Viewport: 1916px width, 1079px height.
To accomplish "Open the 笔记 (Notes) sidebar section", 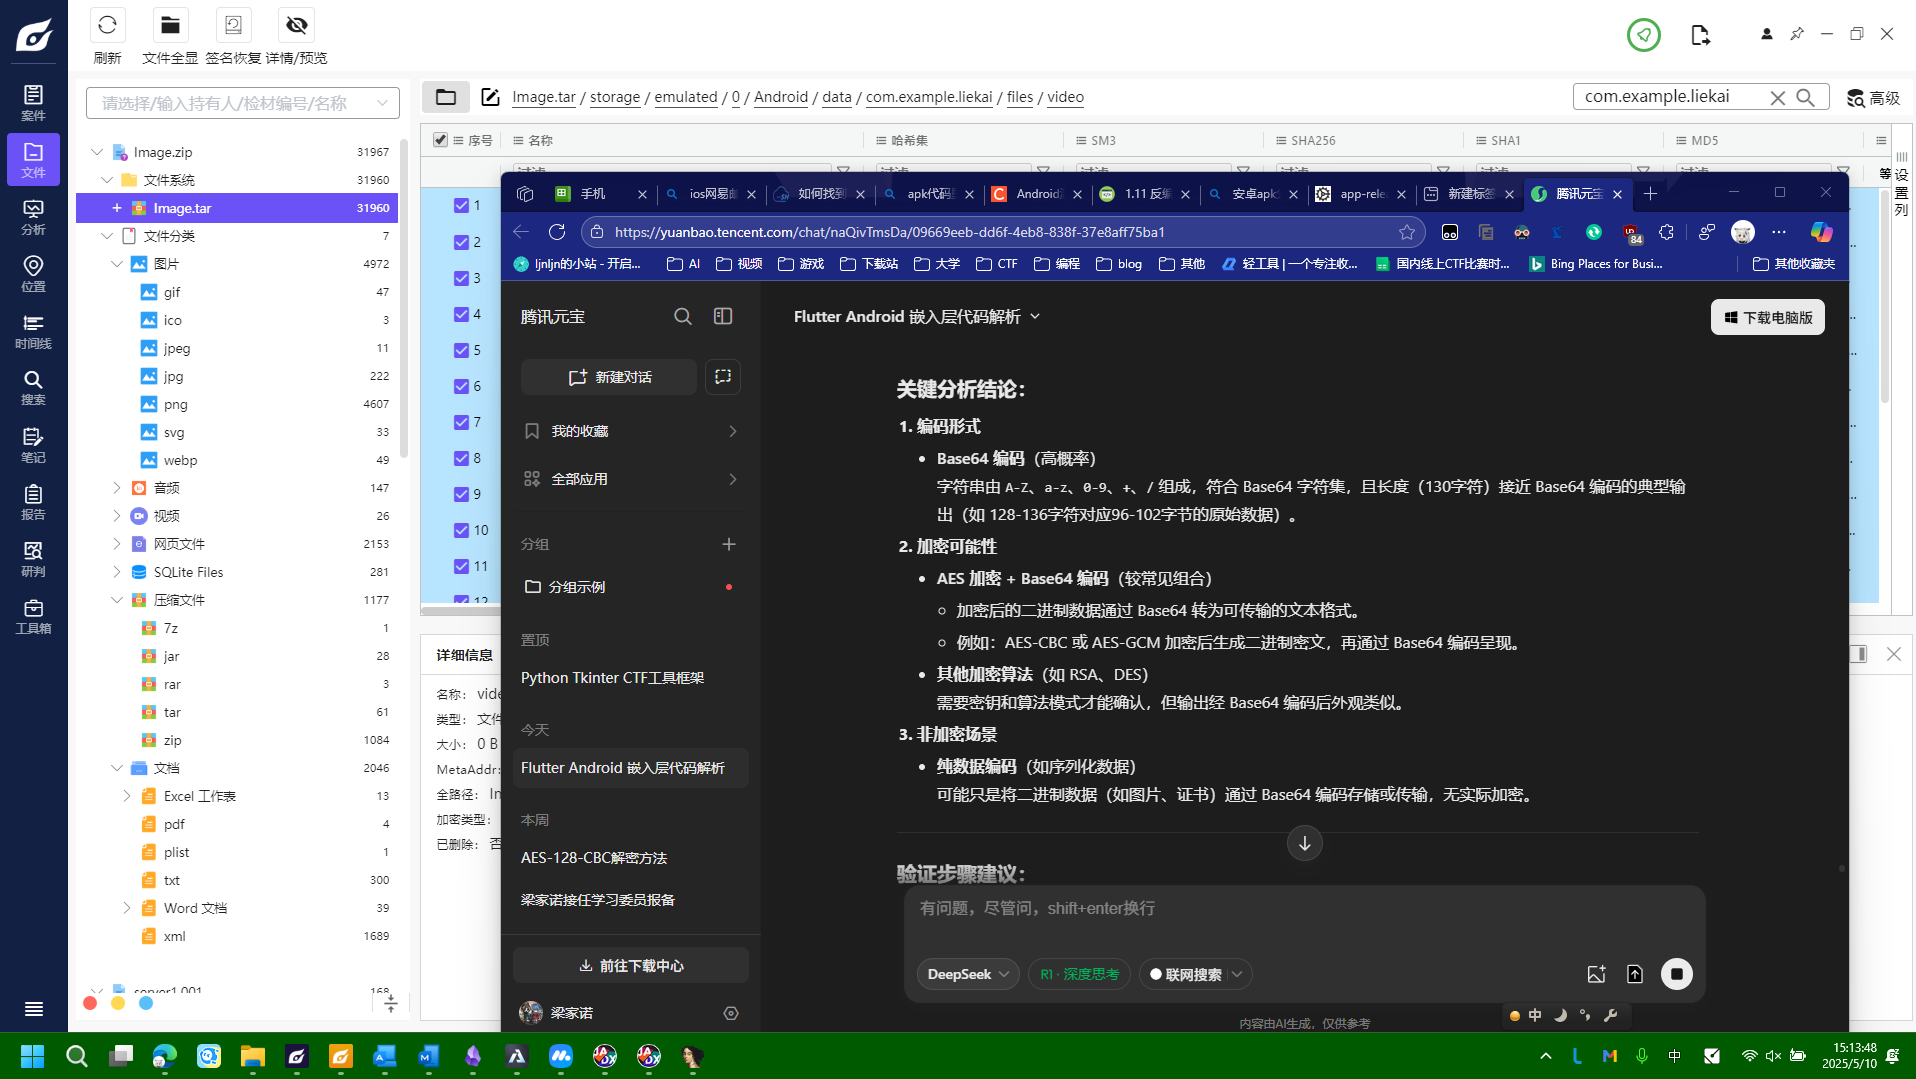I will tap(33, 444).
